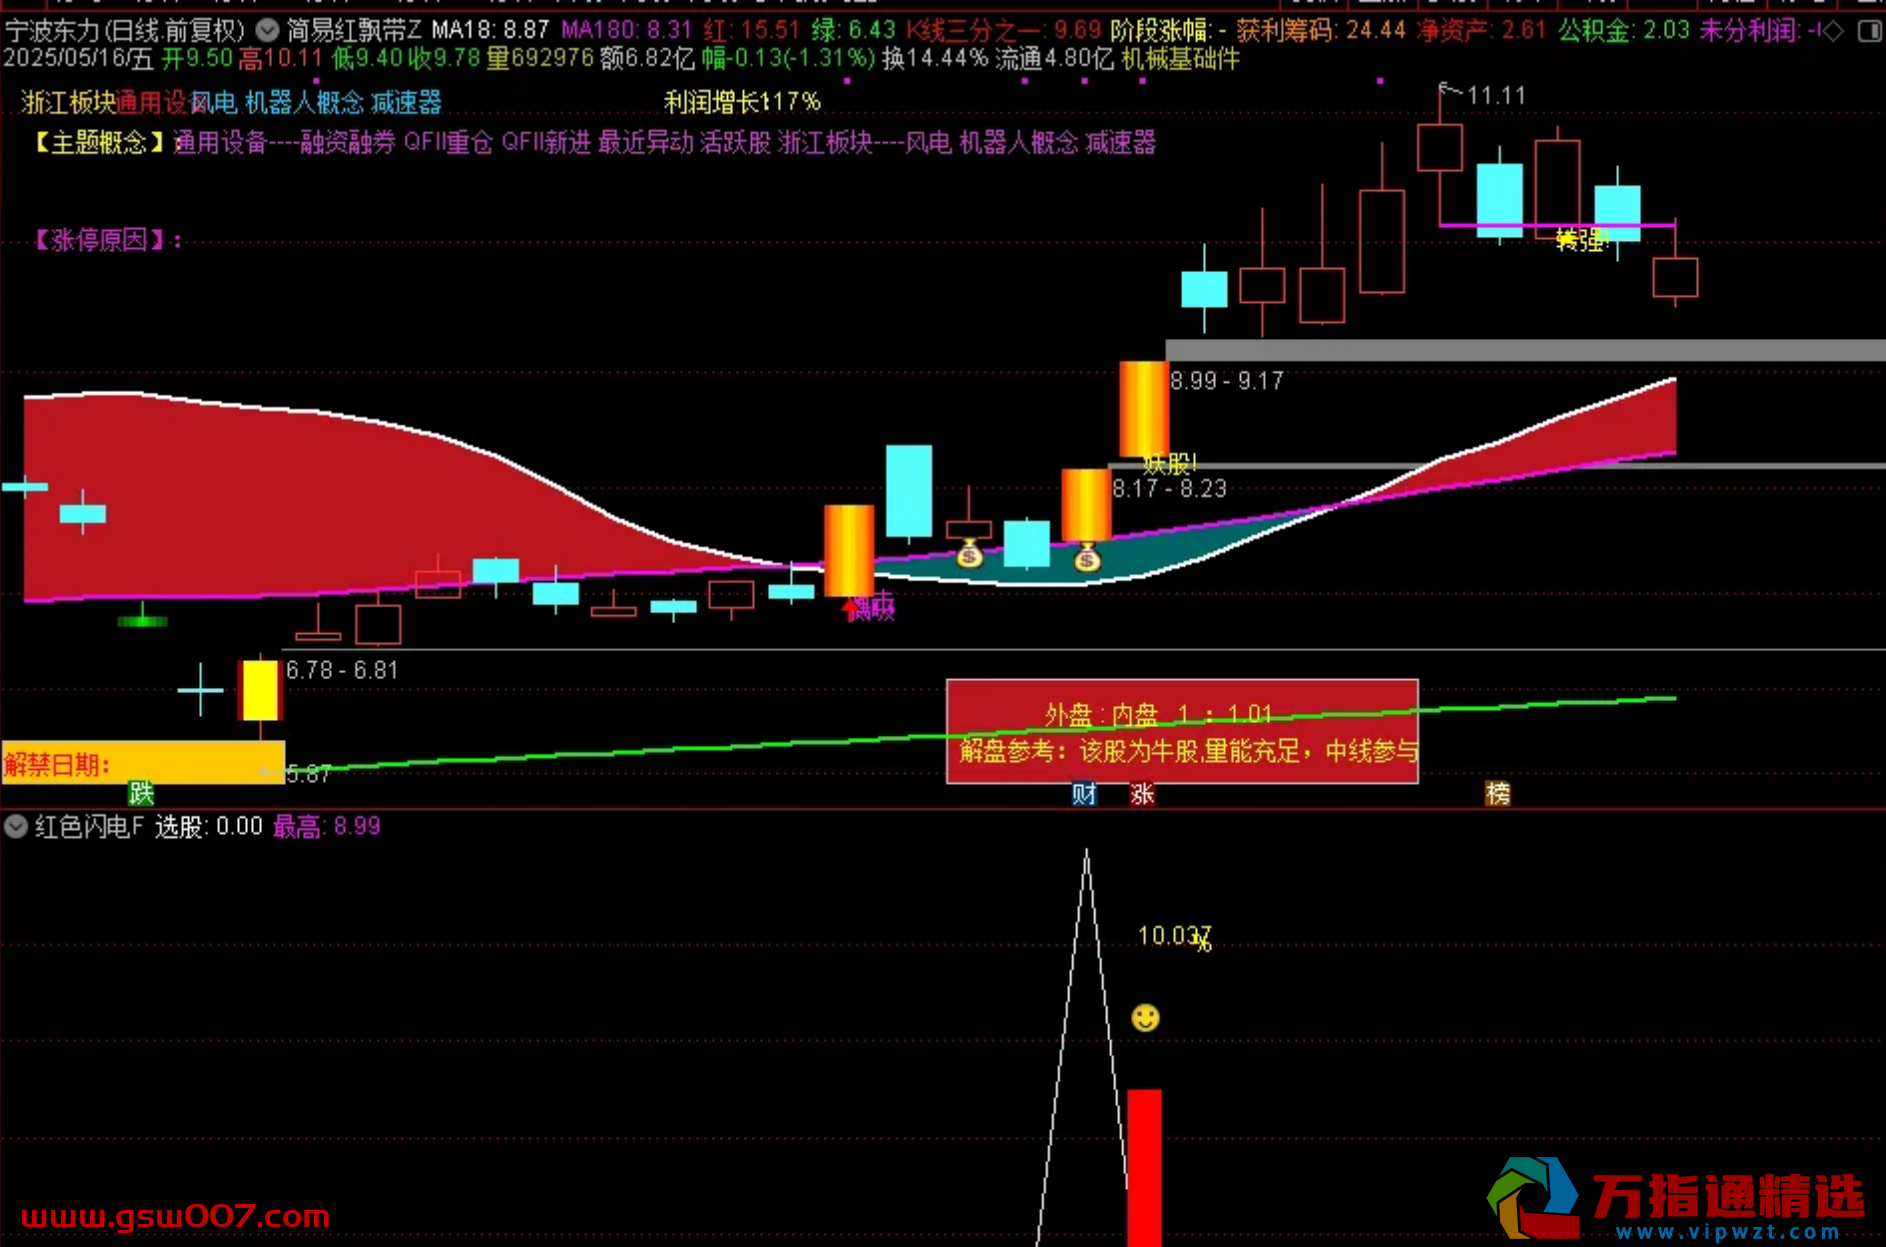Click the yellow smiley face icon
The height and width of the screenshot is (1247, 1886).
1145,1018
